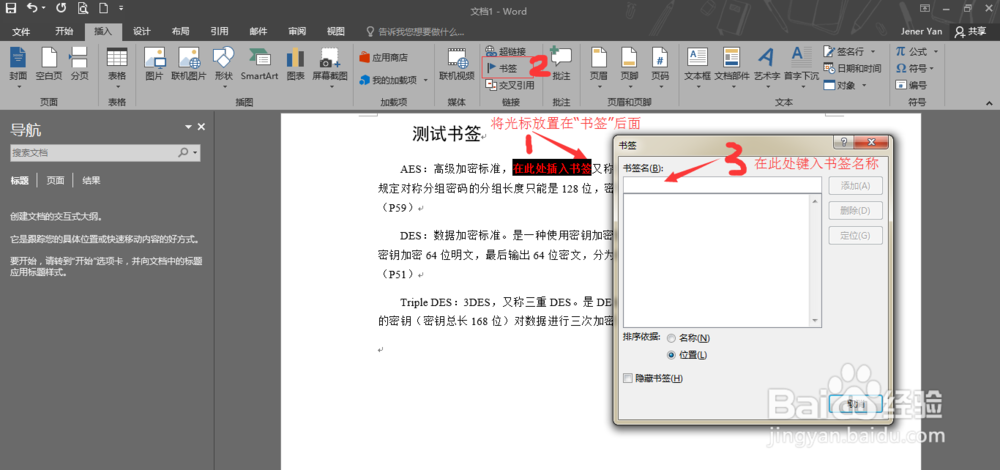Insert numbering (编号) symbol
This screenshot has width=1000, height=470.
(911, 85)
